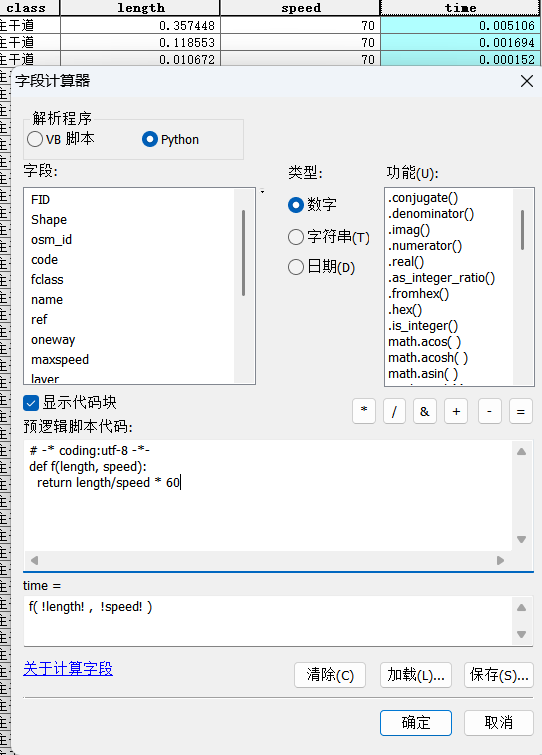Click fields list scrollbar thumb
The width and height of the screenshot is (542, 755).
click(244, 252)
